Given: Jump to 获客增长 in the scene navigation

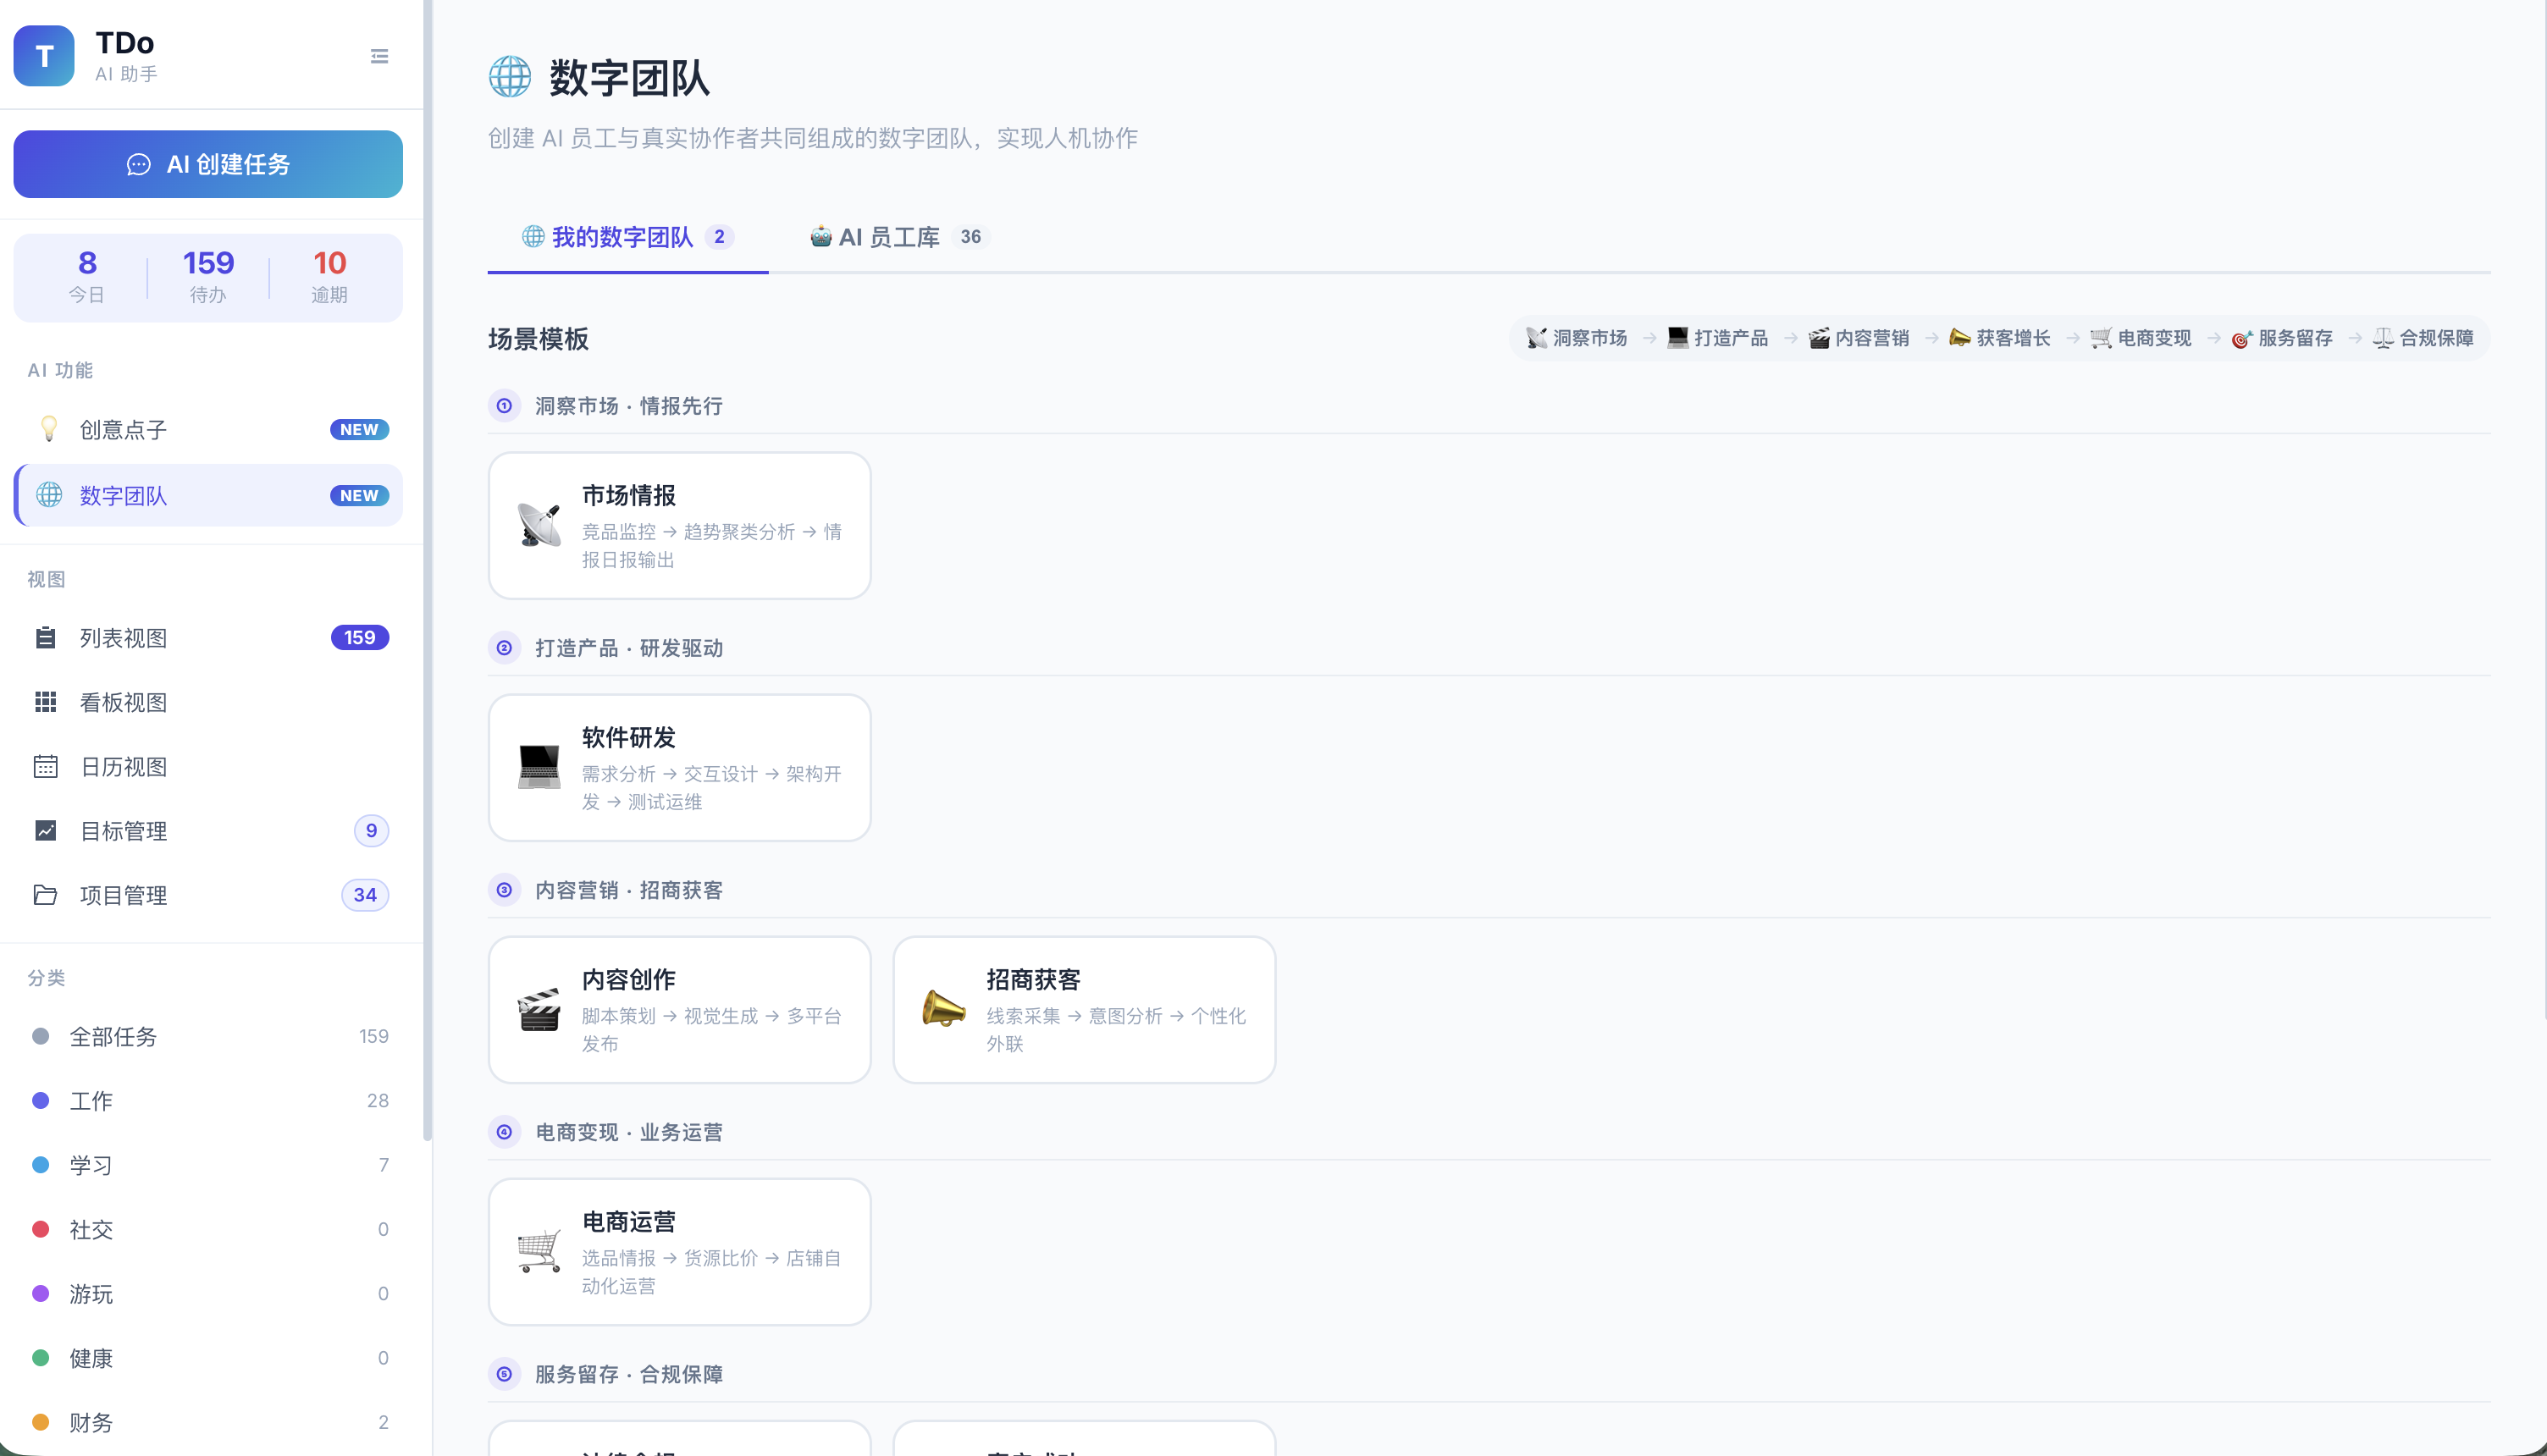Looking at the screenshot, I should click(x=2000, y=338).
